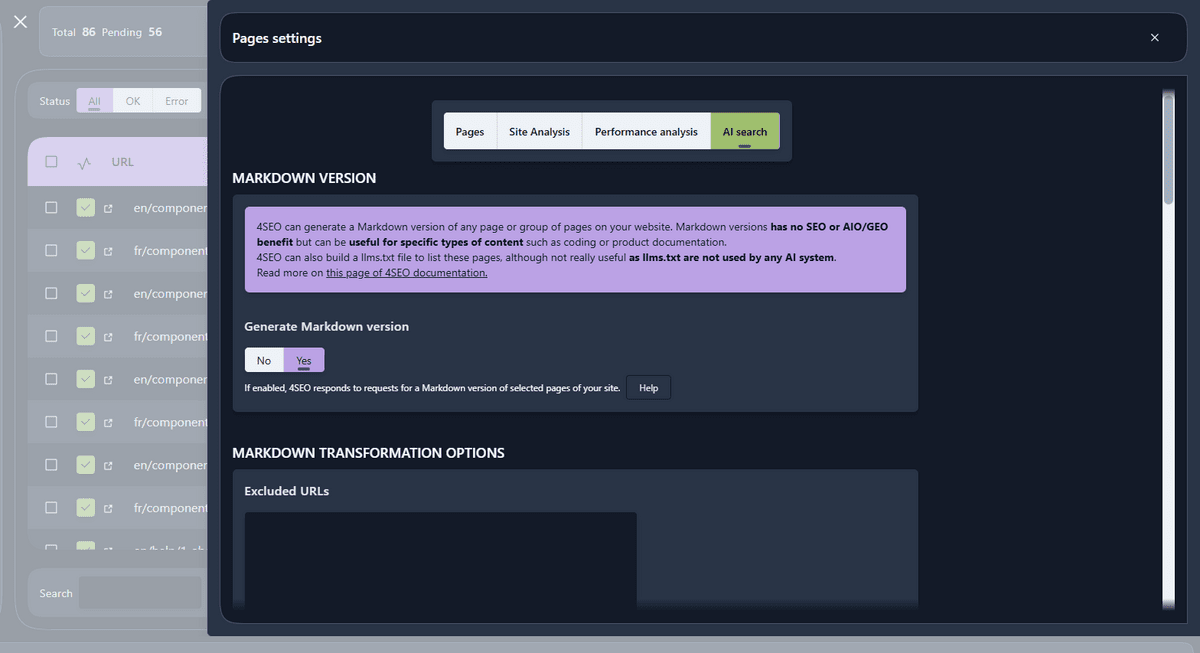The width and height of the screenshot is (1200, 653).
Task: Tick the select-all checkbox in URL header
Action: (51, 162)
